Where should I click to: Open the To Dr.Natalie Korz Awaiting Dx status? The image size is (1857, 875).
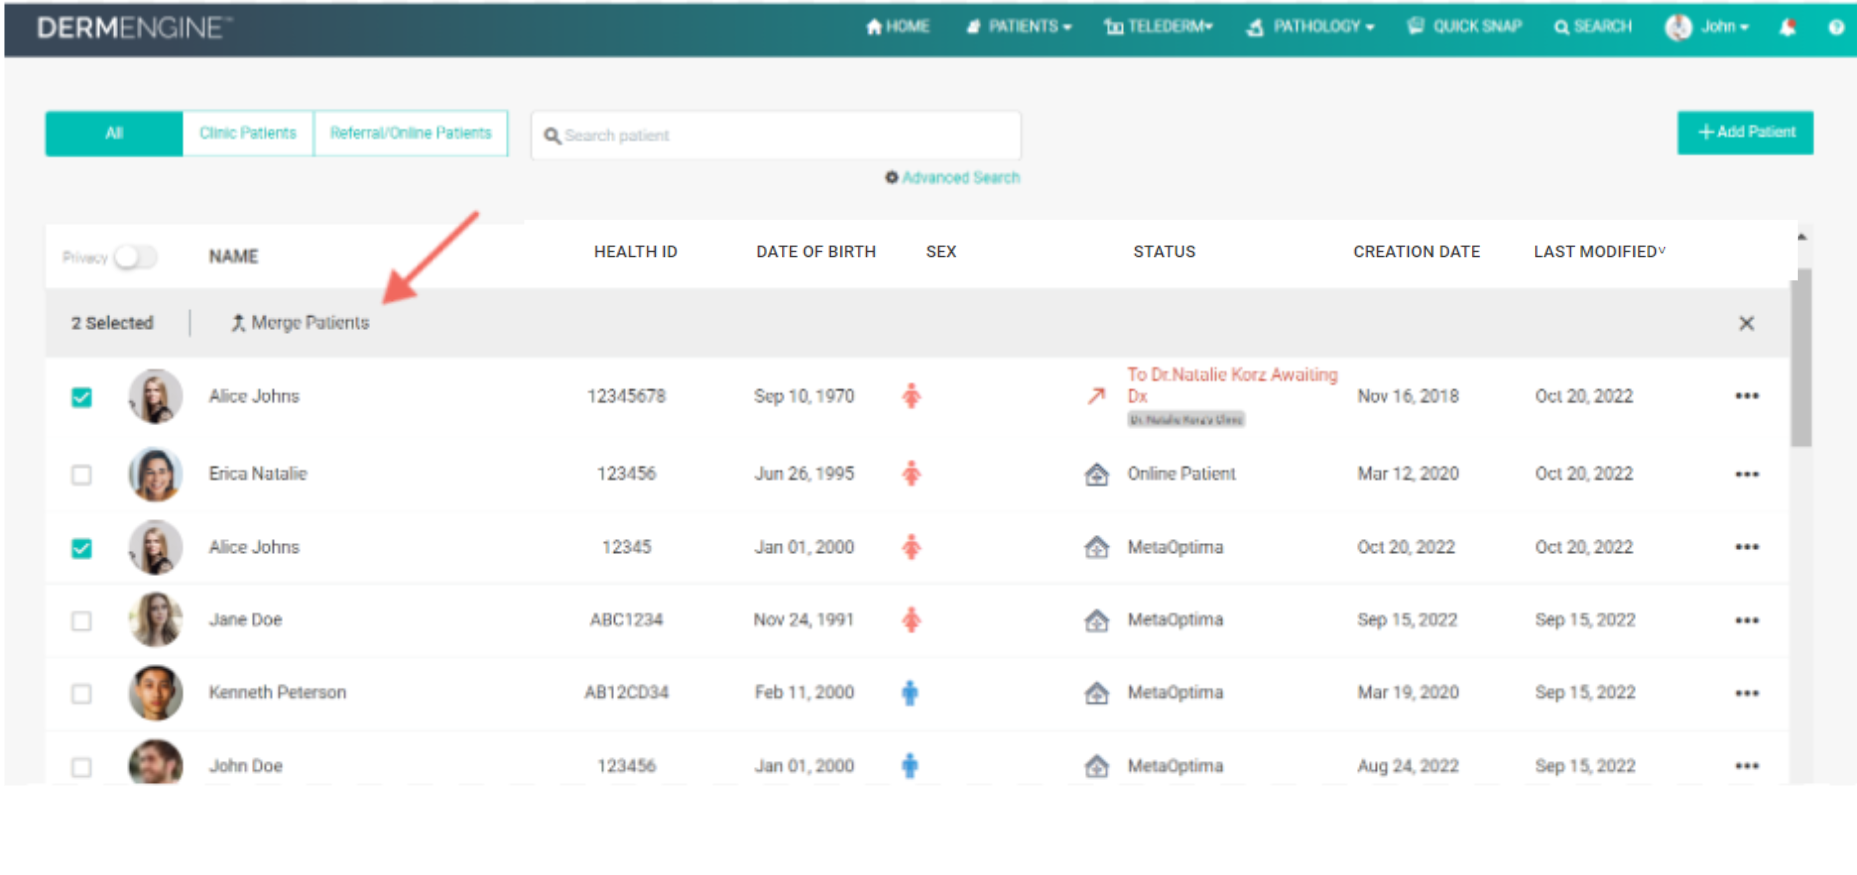1232,385
